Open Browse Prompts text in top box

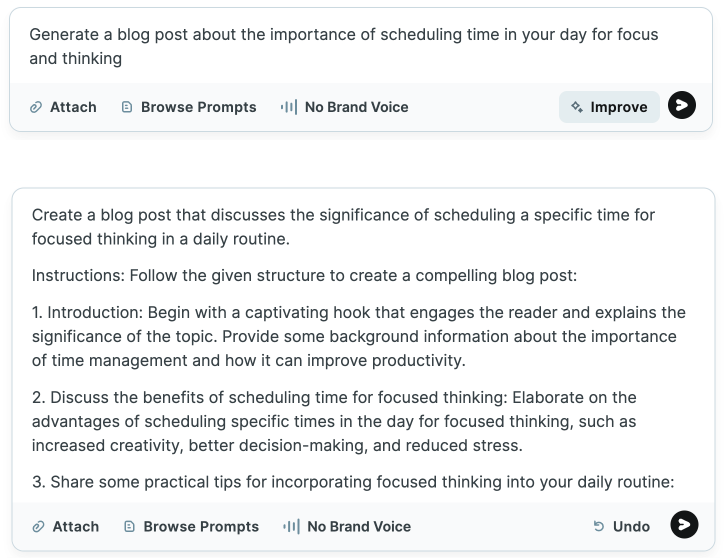pos(198,107)
